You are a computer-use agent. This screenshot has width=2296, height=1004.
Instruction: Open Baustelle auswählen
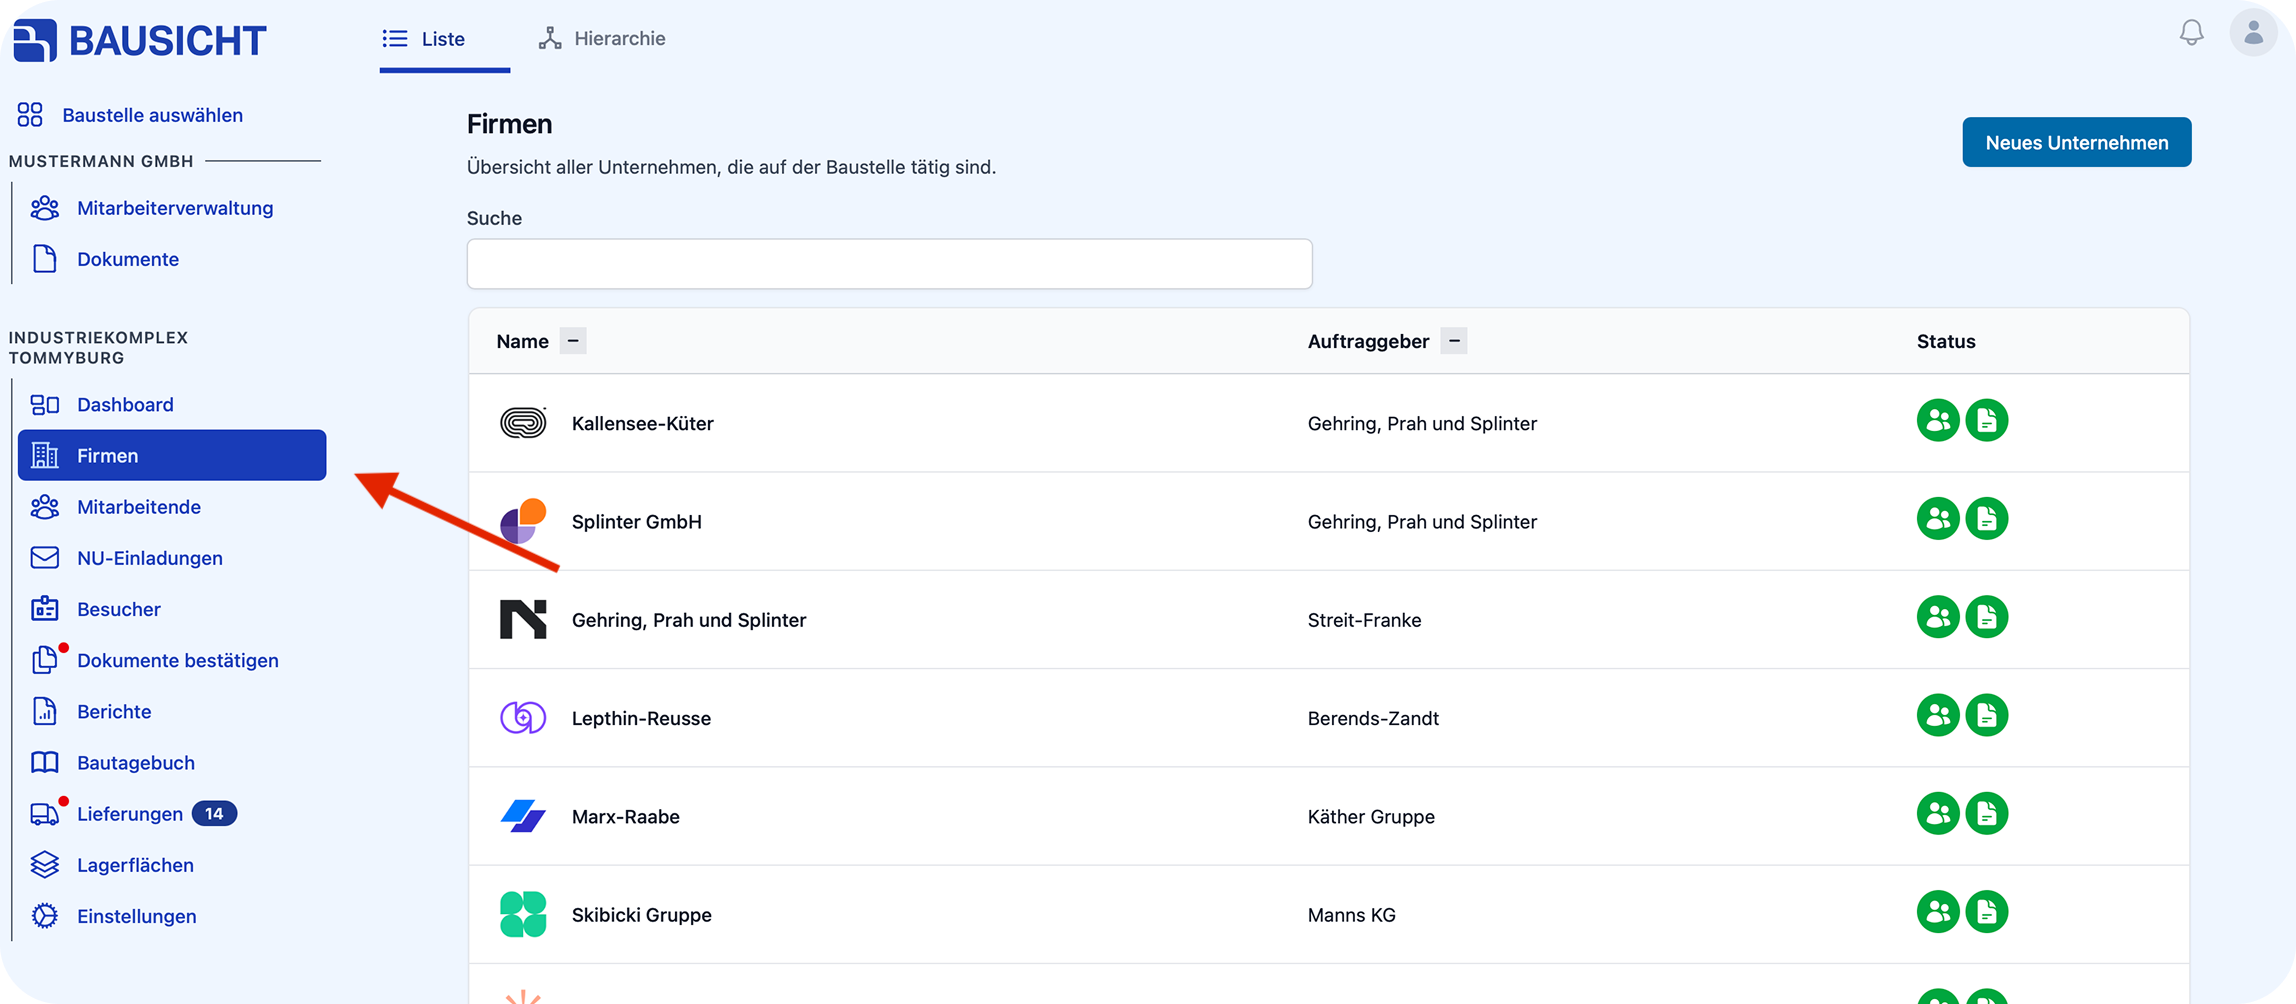130,115
